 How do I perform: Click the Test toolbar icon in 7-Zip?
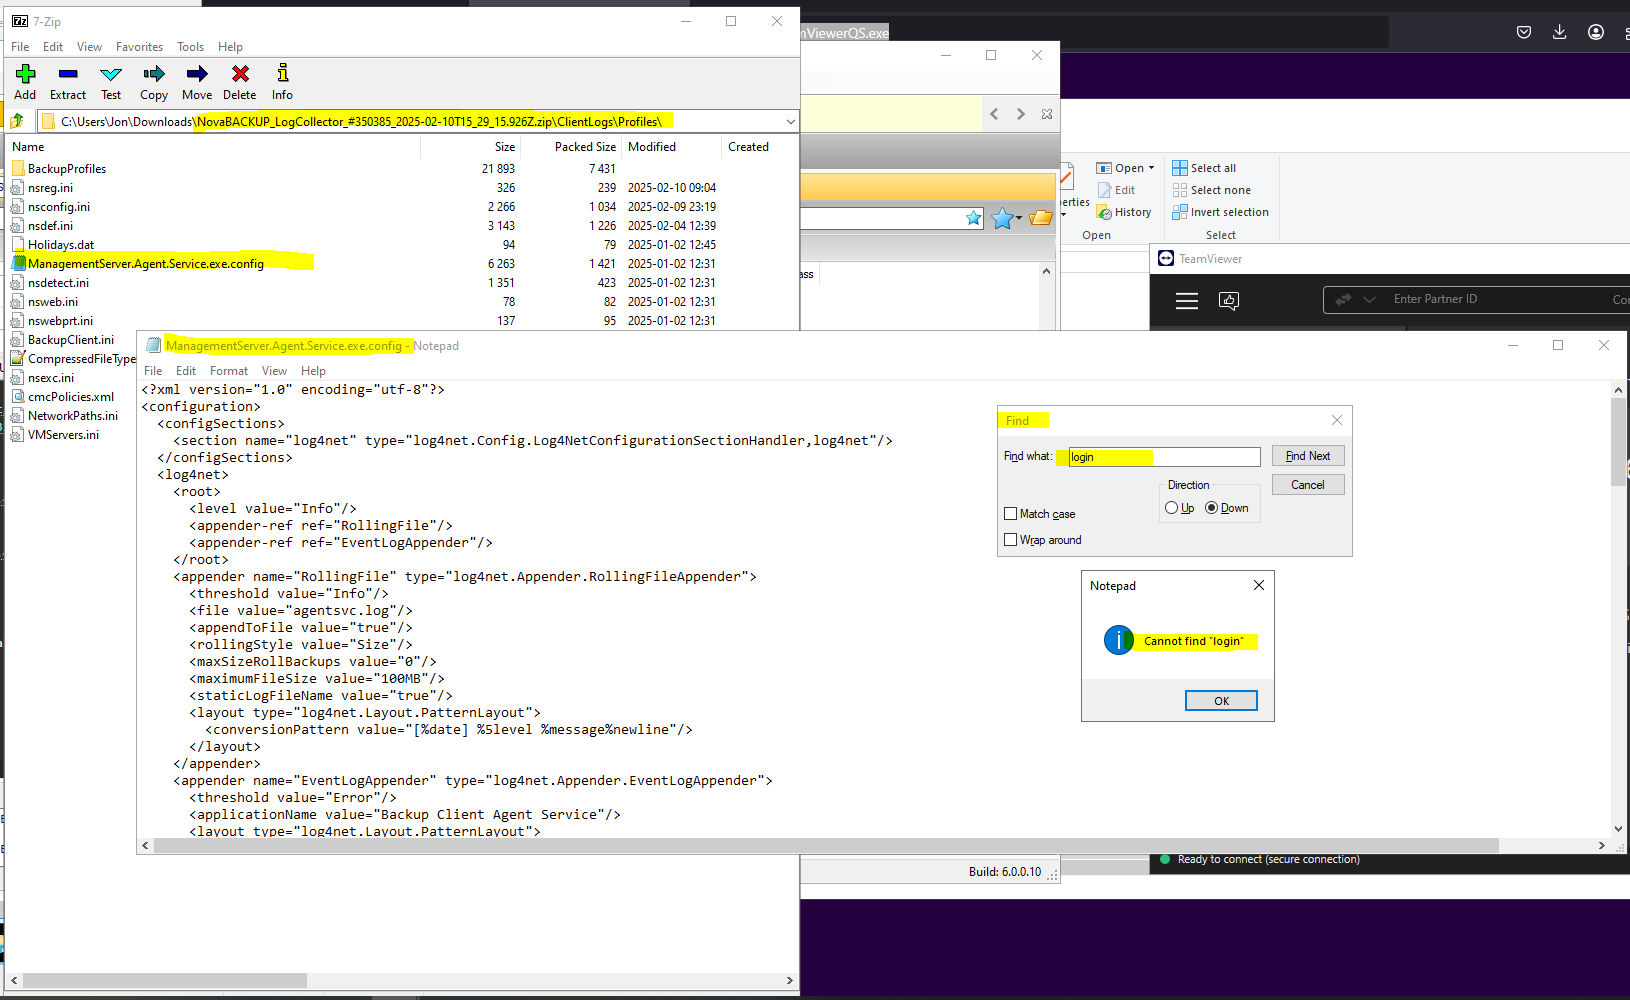point(111,81)
